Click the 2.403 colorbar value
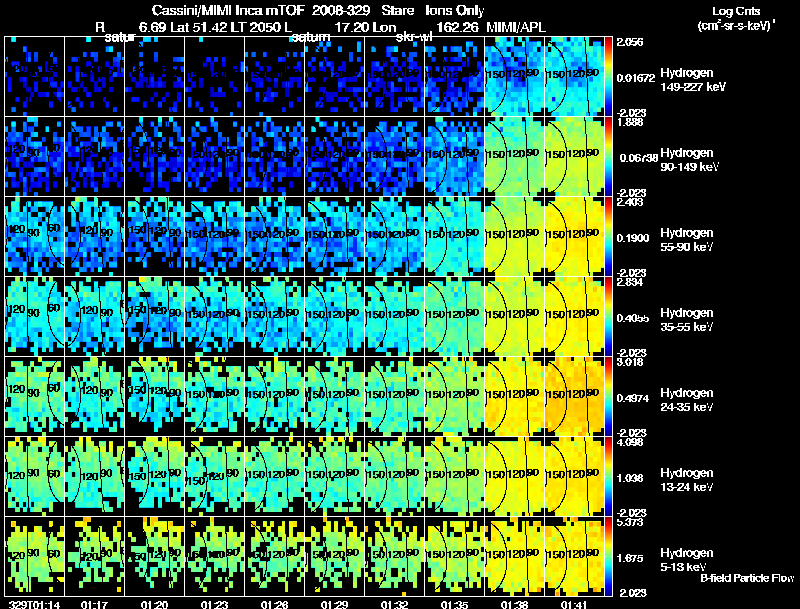This screenshot has width=800, height=609. 630,202
